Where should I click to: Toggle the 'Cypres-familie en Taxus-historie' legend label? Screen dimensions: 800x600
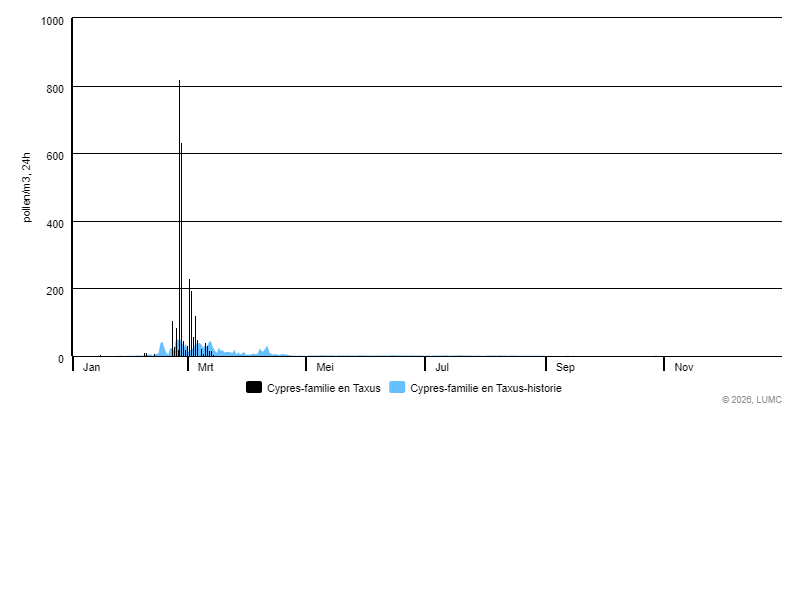[485, 388]
